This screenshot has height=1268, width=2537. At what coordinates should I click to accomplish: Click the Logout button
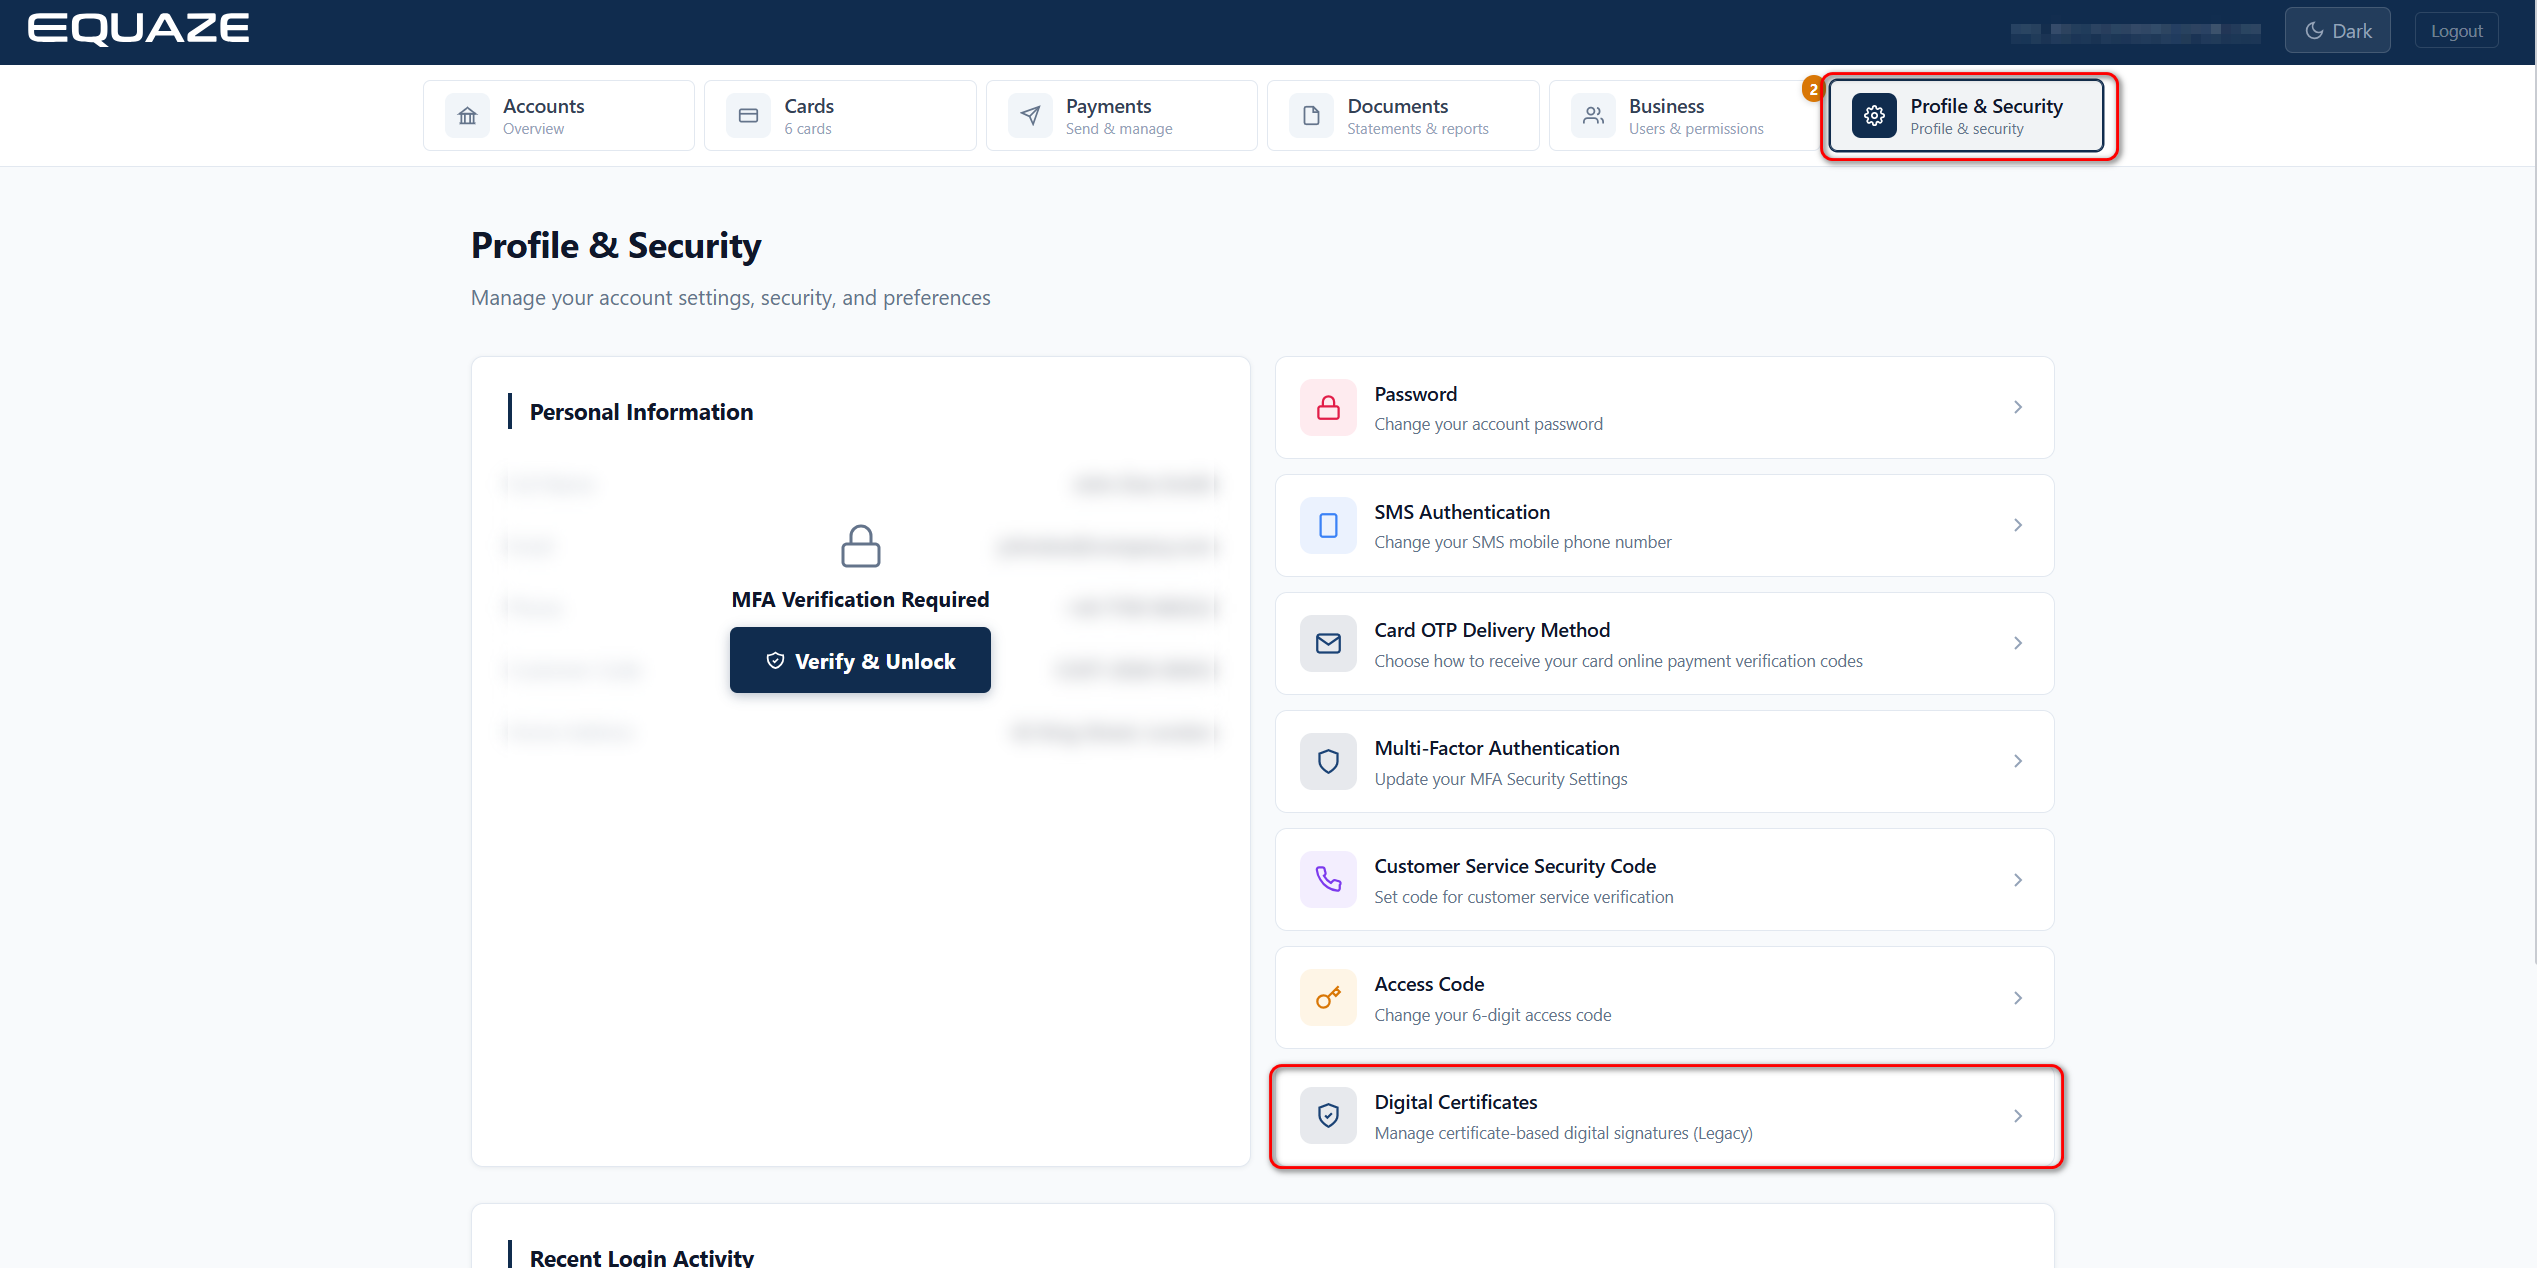pos(2456,31)
